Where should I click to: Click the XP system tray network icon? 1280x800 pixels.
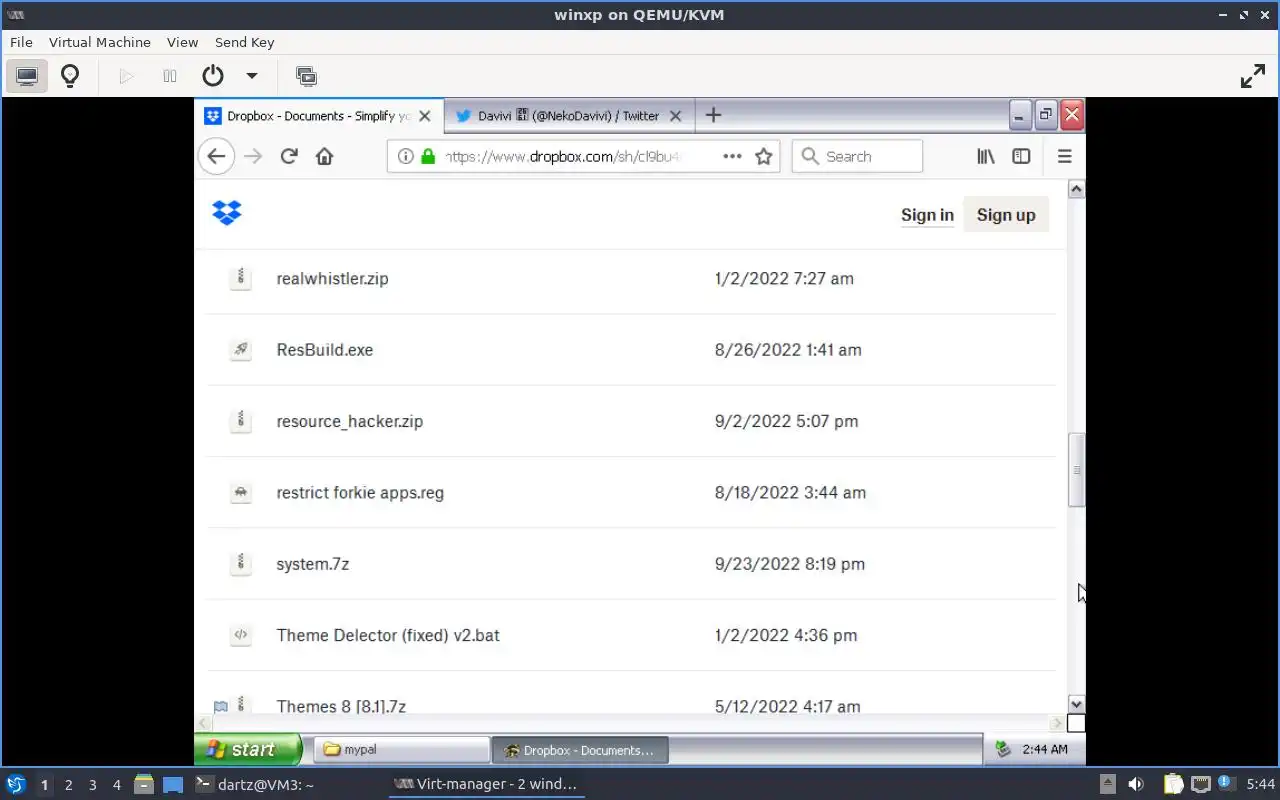[x=1003, y=749]
